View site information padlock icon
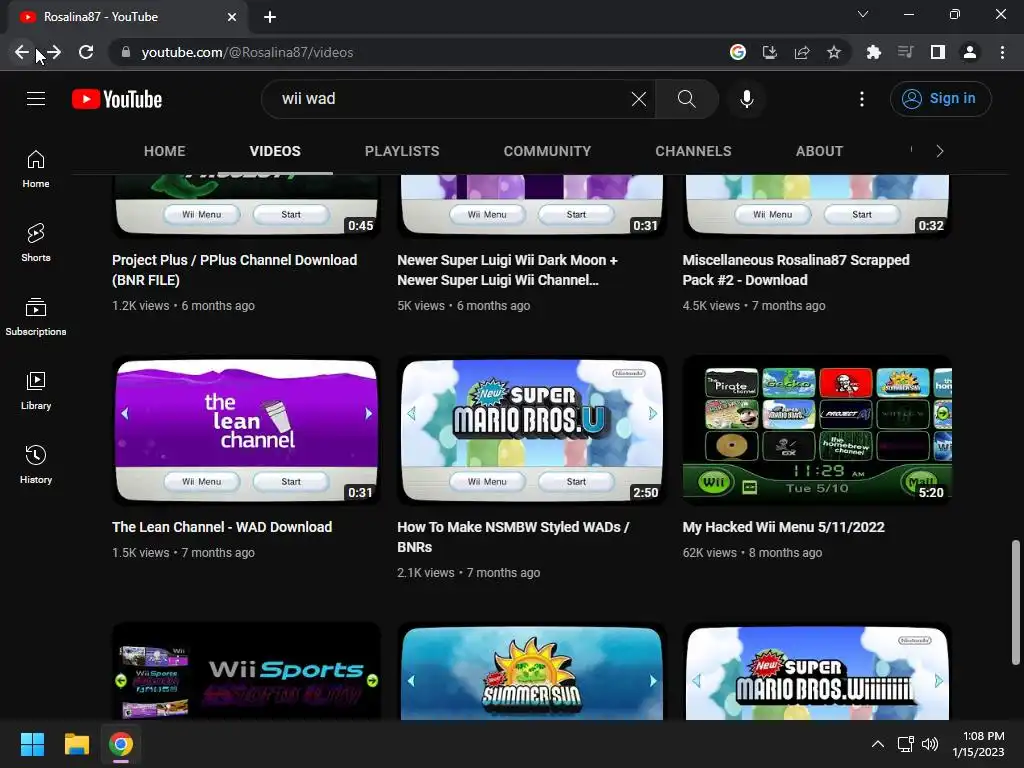The width and height of the screenshot is (1024, 768). tap(126, 52)
